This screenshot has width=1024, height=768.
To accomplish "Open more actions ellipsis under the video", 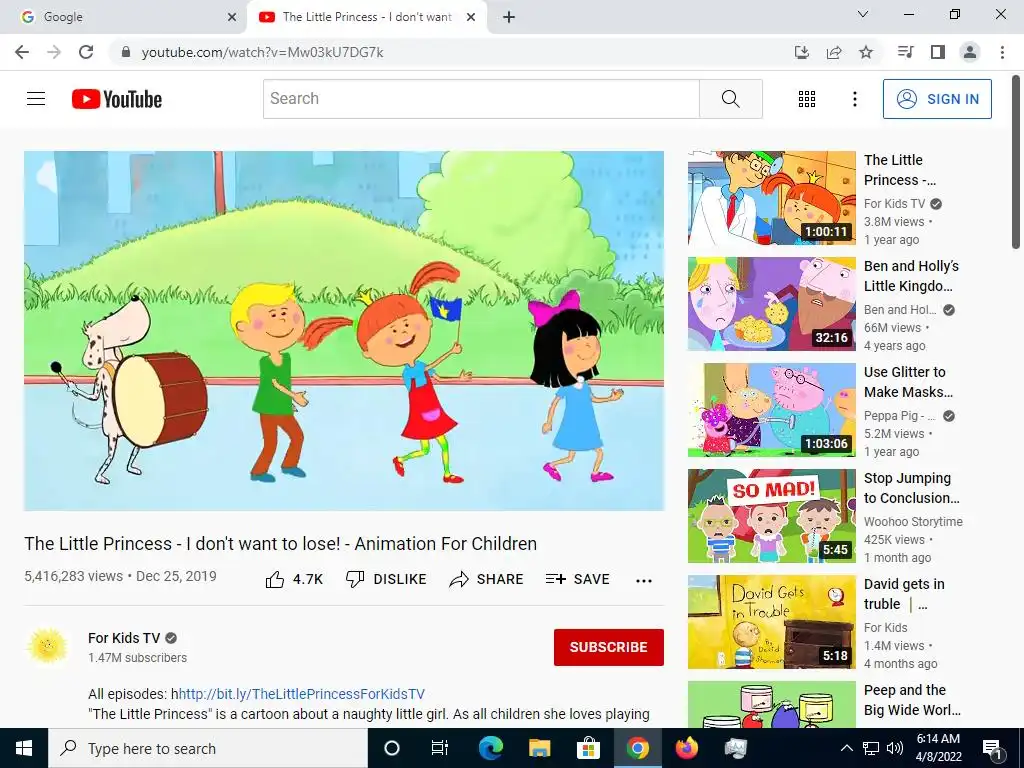I will click(644, 581).
